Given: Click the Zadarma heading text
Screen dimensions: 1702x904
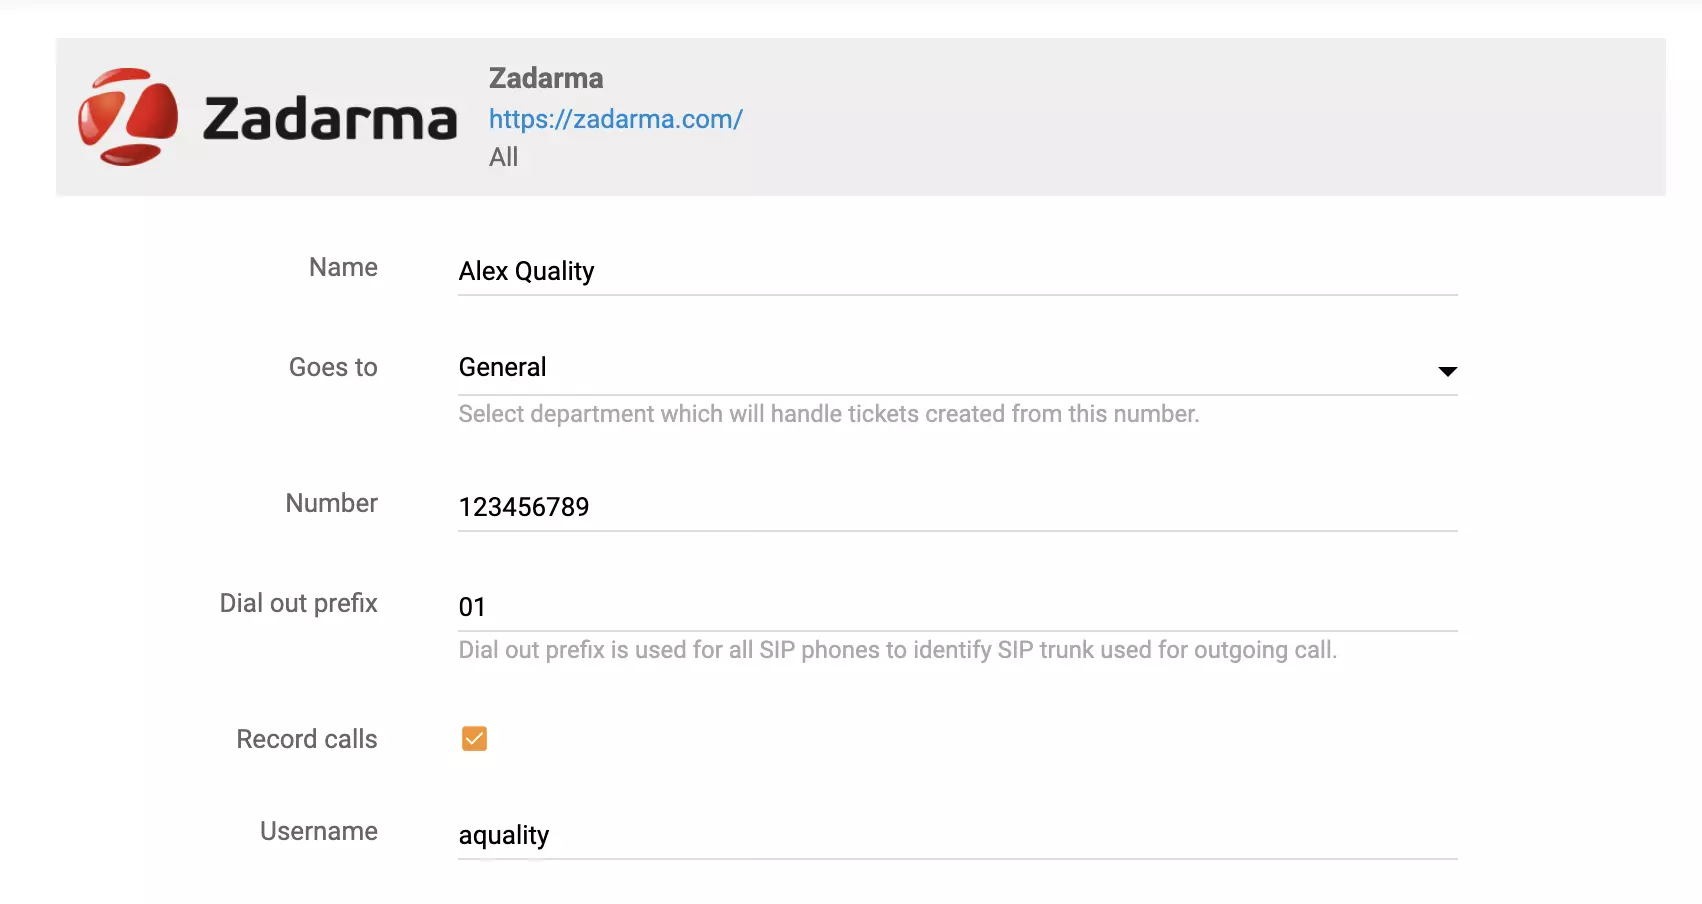Looking at the screenshot, I should click(546, 78).
